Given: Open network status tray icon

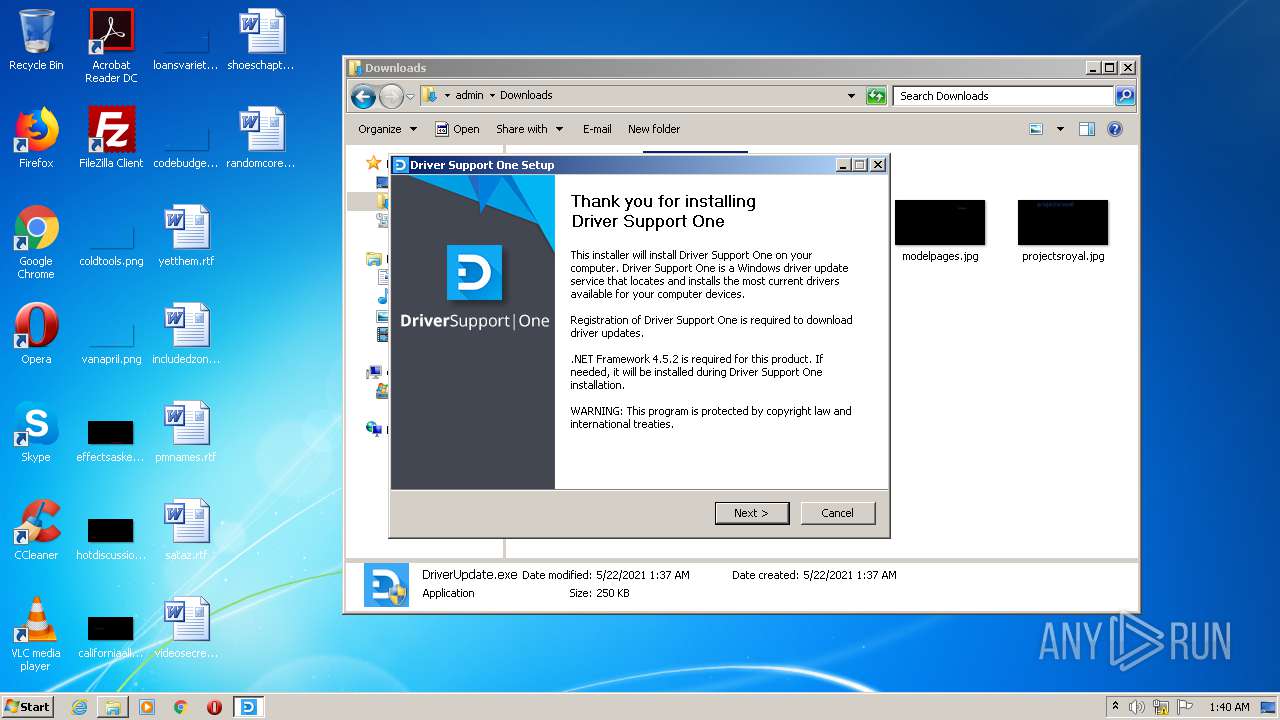Looking at the screenshot, I should click(1161, 707).
